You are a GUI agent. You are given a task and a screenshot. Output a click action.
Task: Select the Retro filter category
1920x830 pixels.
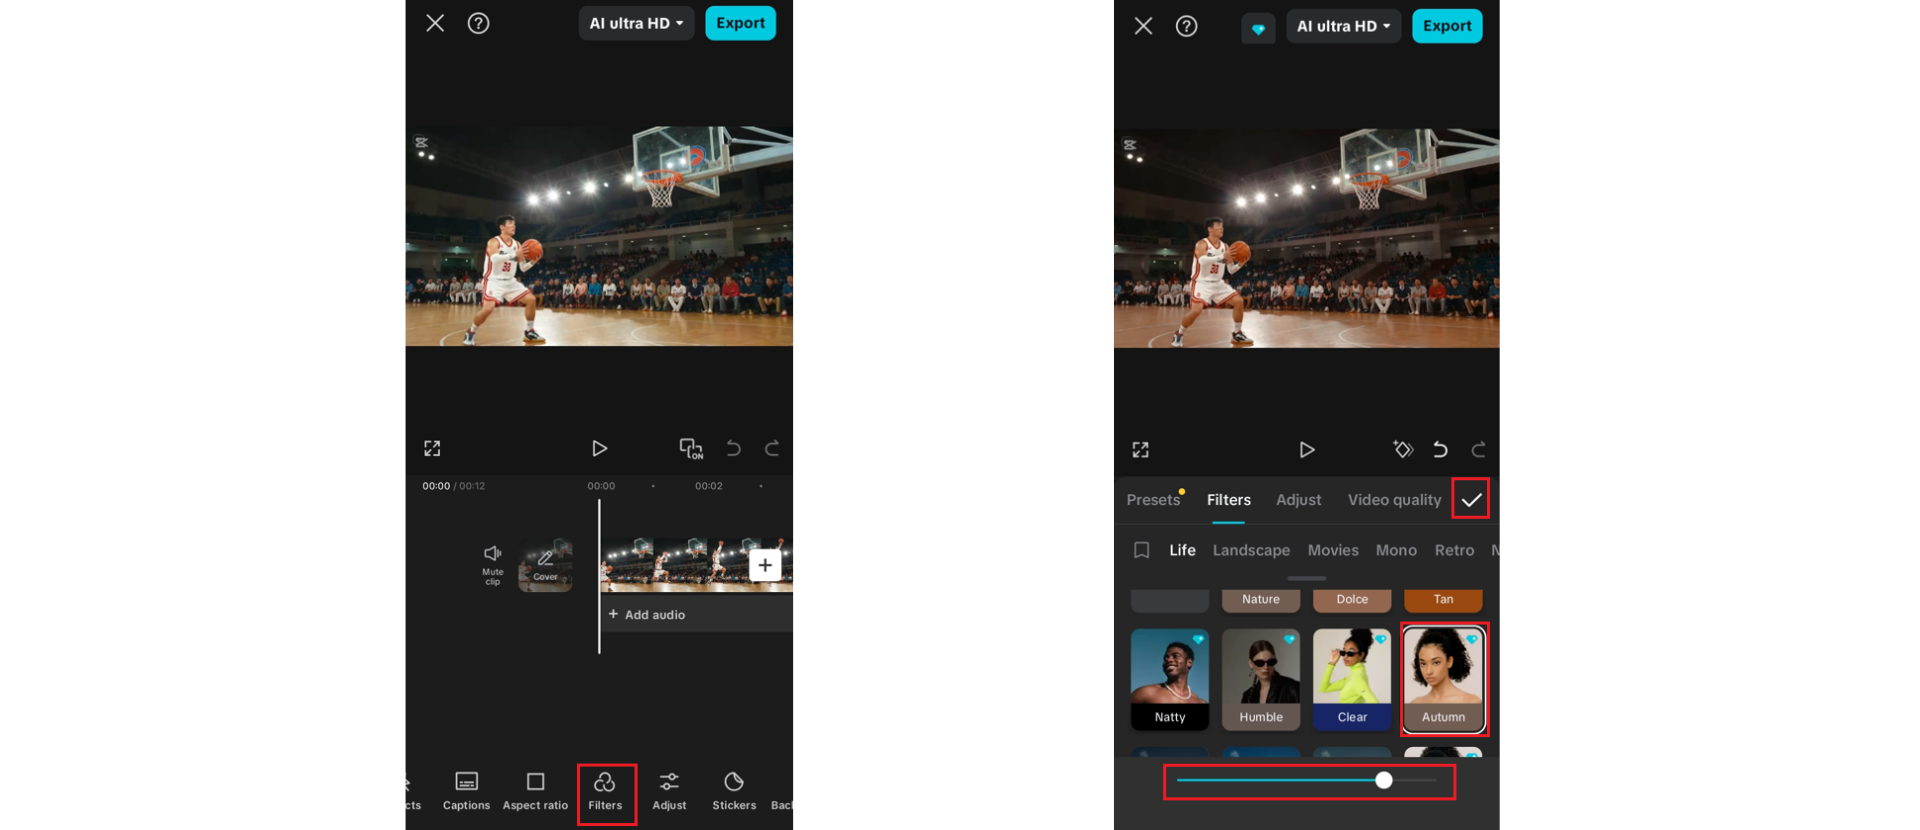click(1454, 550)
